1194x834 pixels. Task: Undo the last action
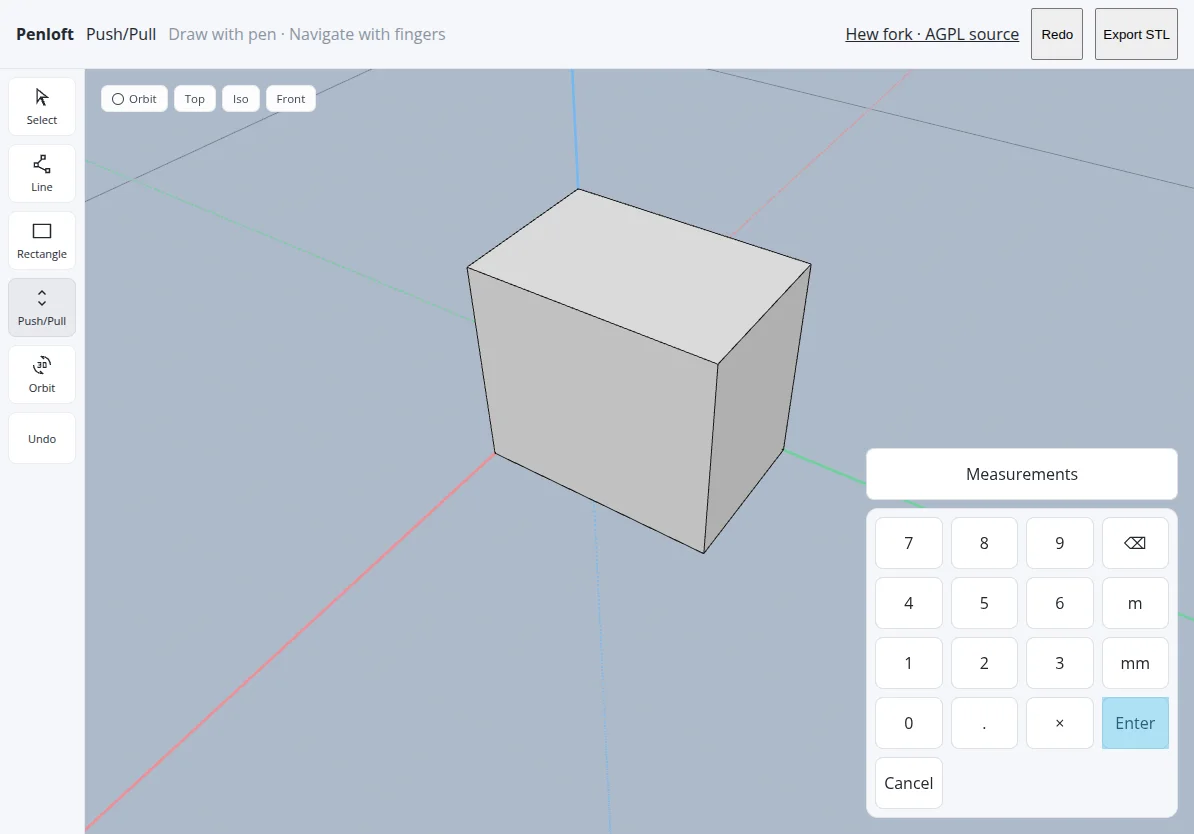click(42, 439)
